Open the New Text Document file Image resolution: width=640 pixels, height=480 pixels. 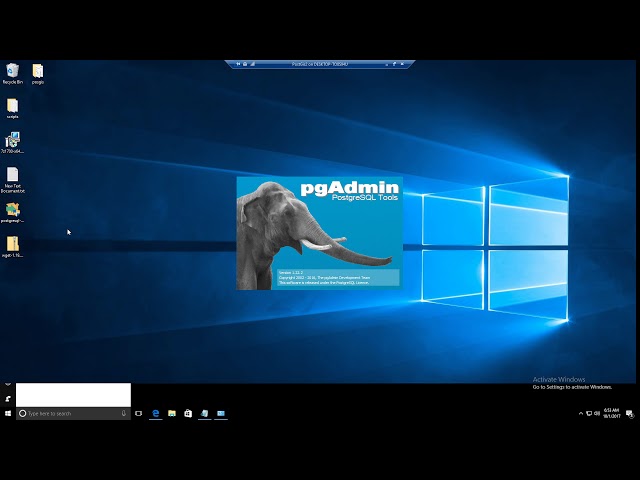(12, 175)
